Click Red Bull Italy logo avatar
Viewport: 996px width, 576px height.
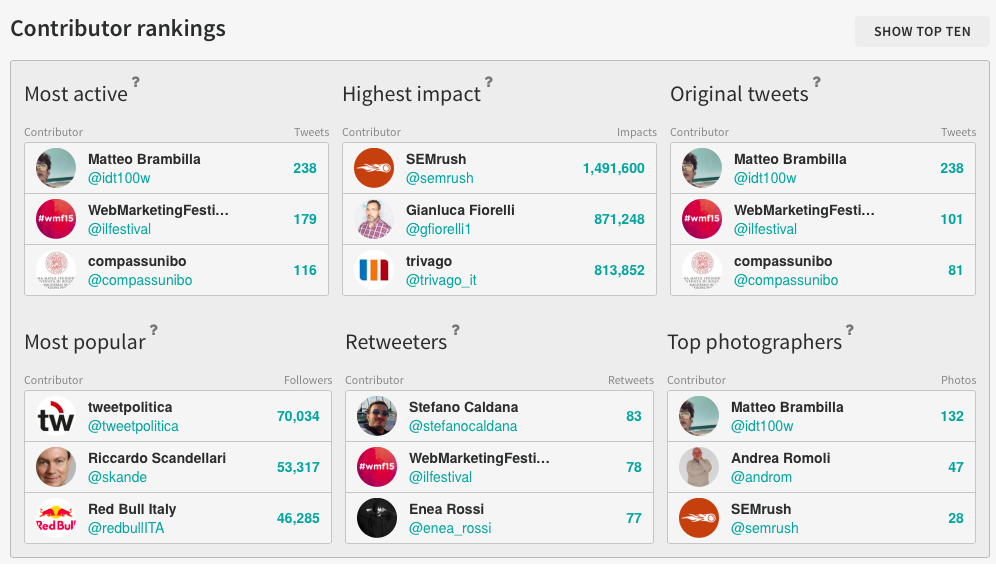(x=56, y=518)
